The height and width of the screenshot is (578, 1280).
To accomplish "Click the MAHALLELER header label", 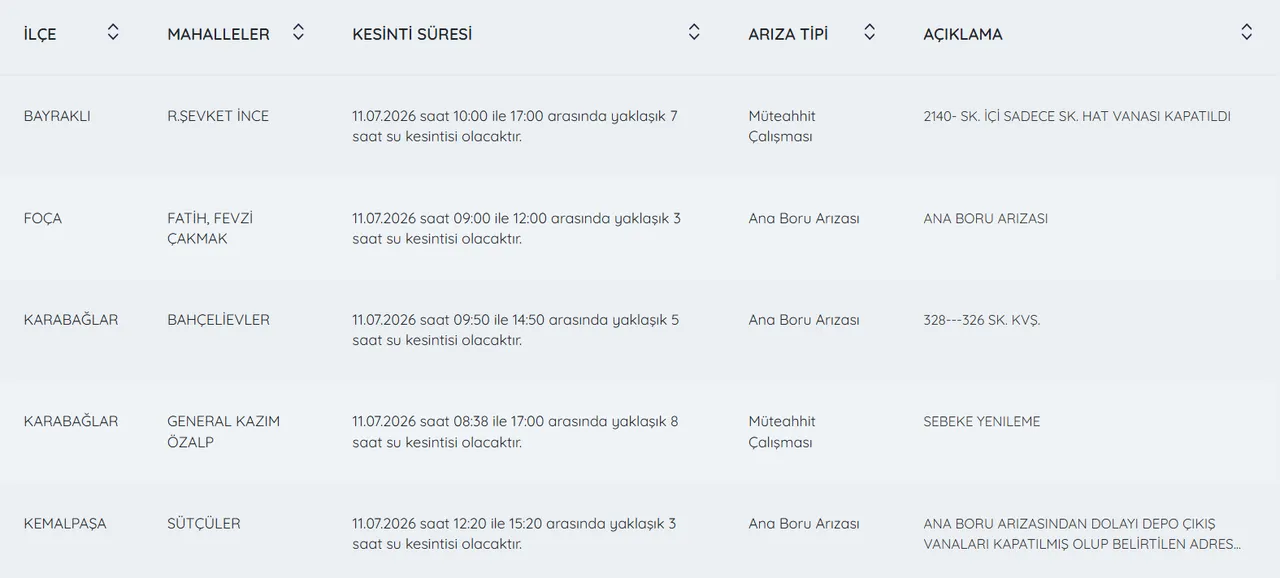I will tap(218, 34).
